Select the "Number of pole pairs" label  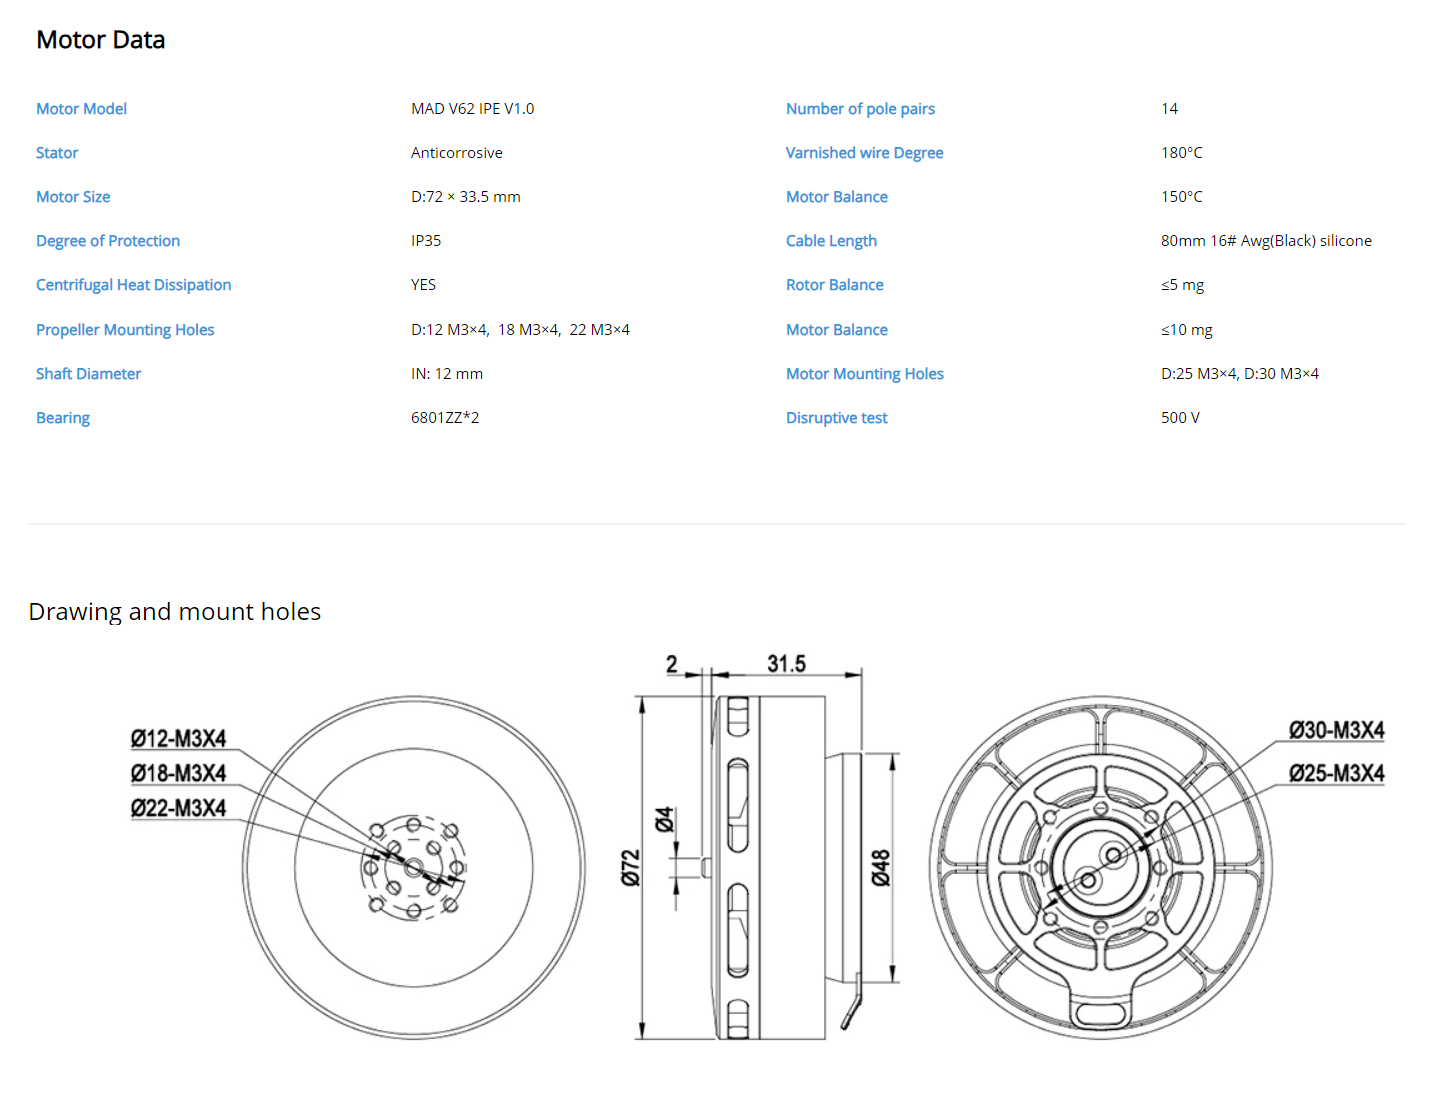(860, 109)
